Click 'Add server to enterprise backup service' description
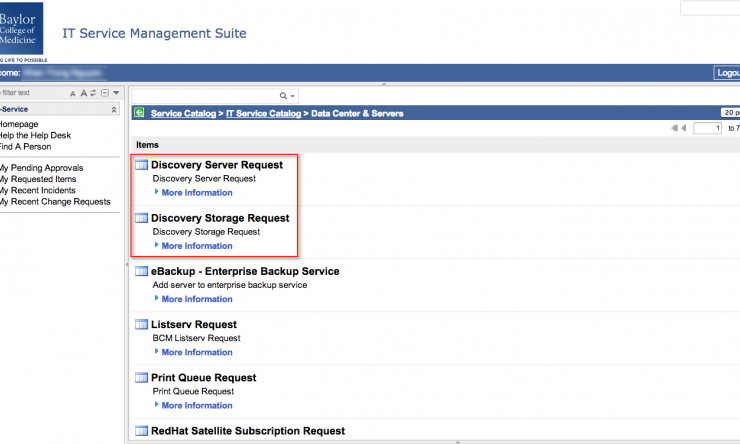The image size is (740, 444). pos(230,285)
